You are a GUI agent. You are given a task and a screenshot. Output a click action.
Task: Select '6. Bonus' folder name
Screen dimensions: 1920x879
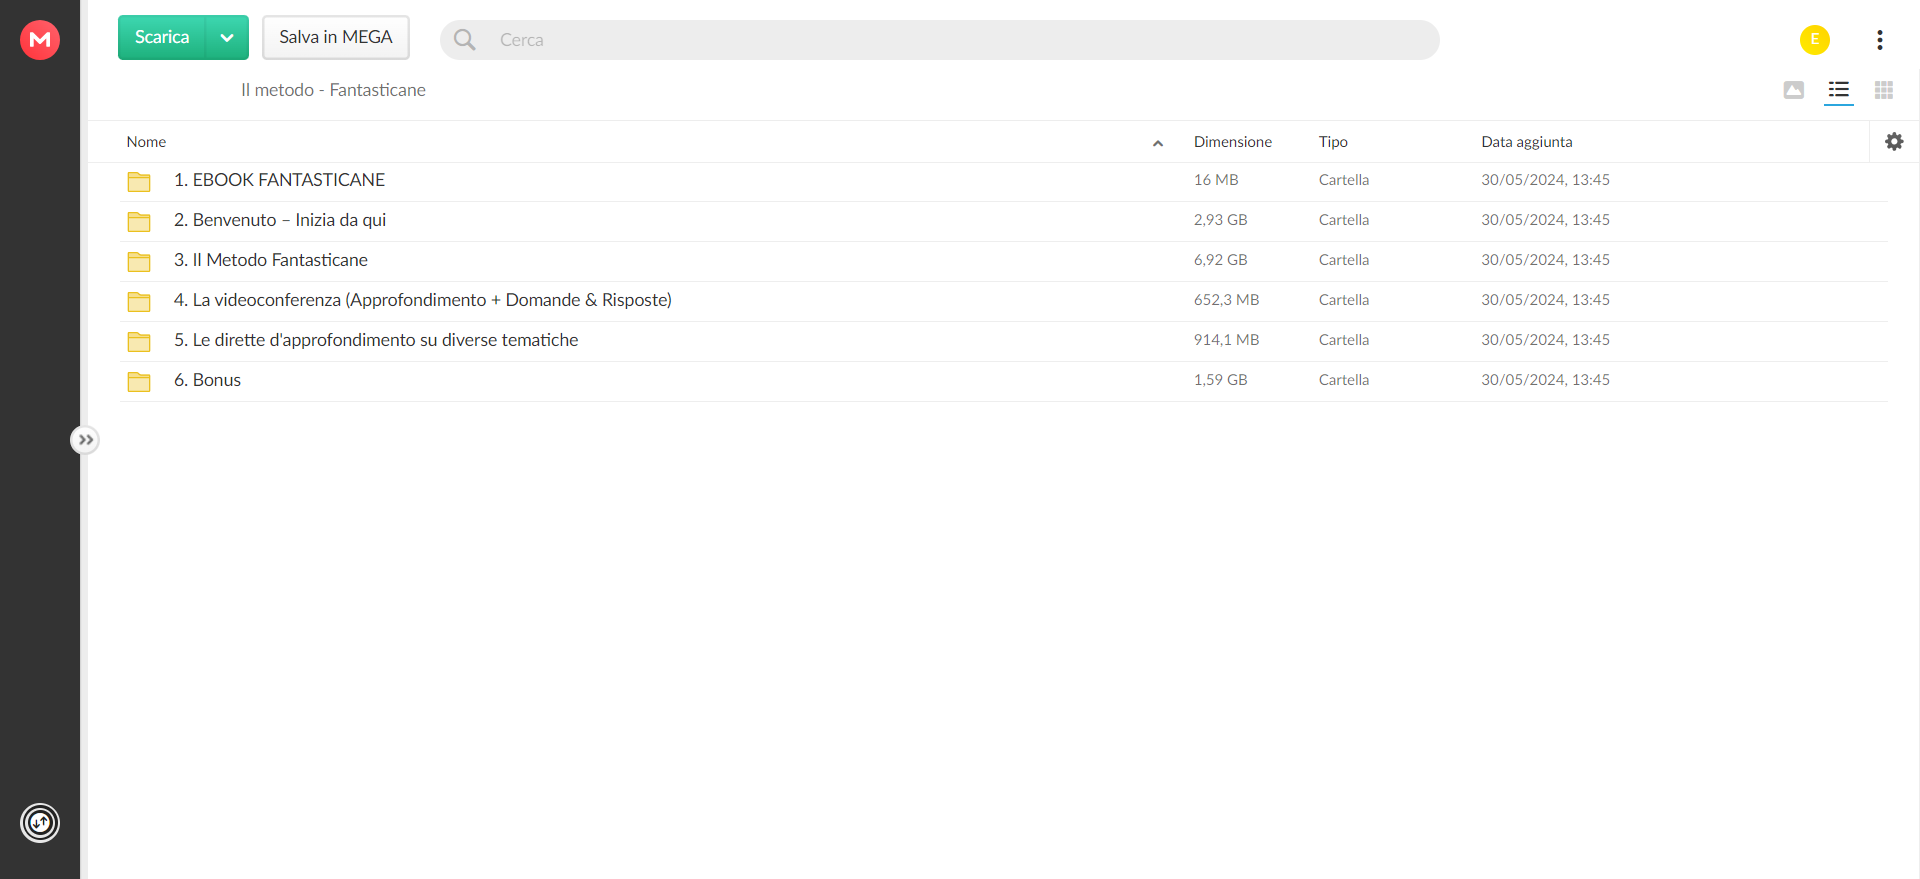[x=207, y=380]
